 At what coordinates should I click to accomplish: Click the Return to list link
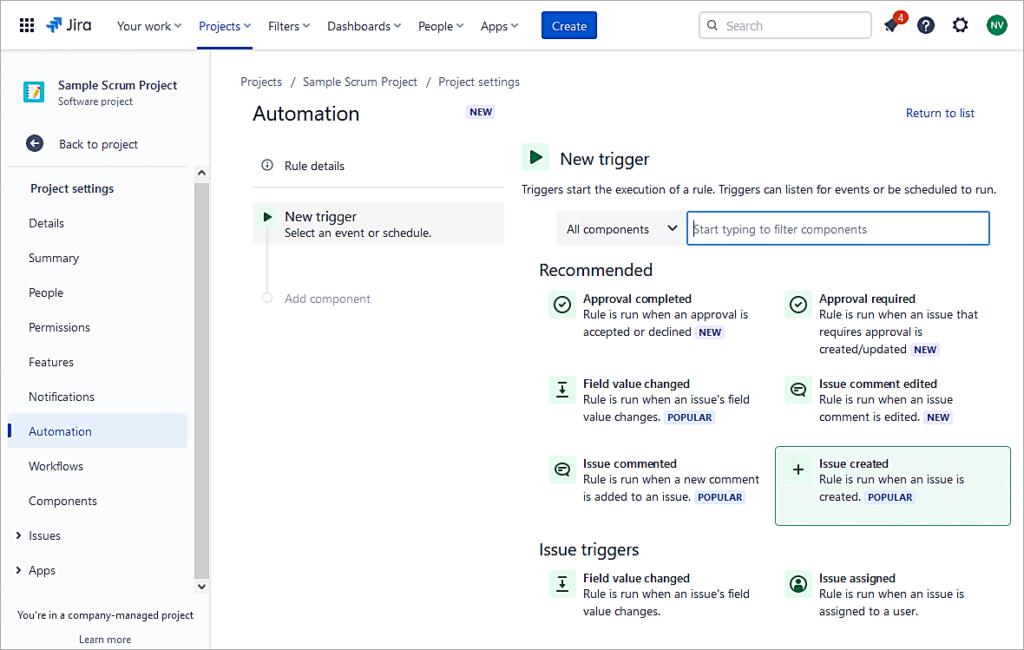(x=939, y=113)
